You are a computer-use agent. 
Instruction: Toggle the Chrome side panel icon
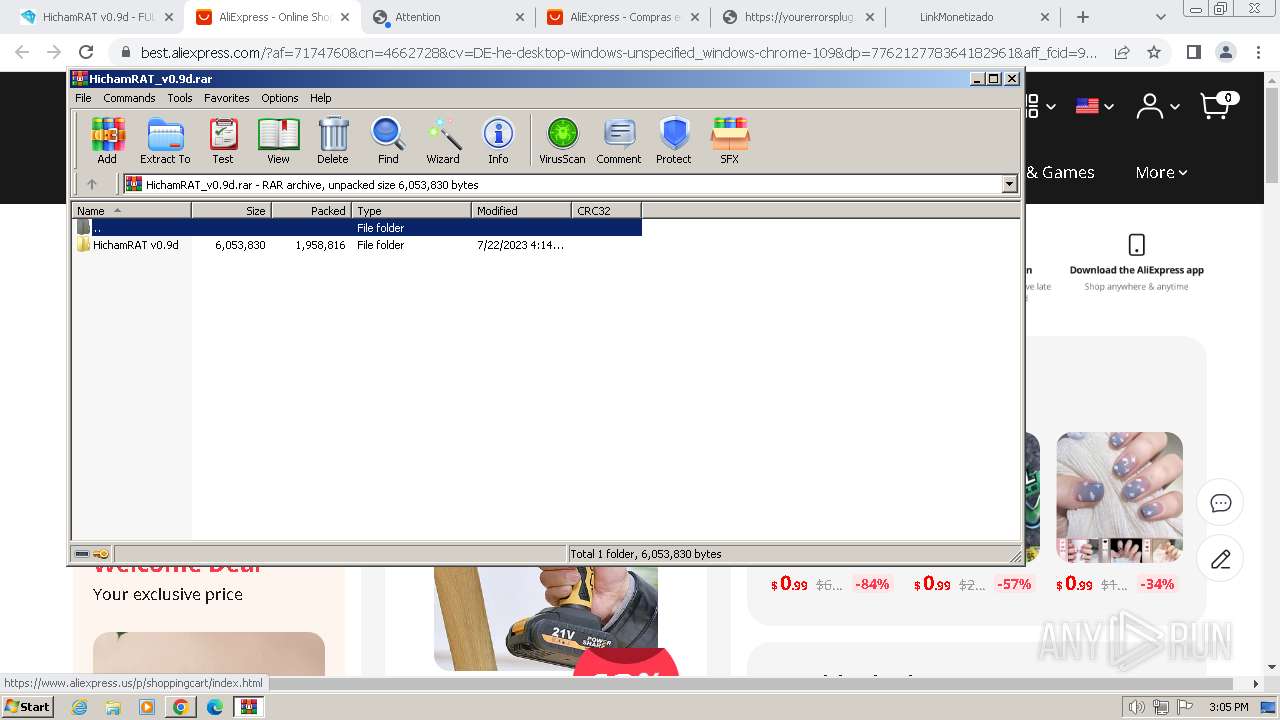1193,52
